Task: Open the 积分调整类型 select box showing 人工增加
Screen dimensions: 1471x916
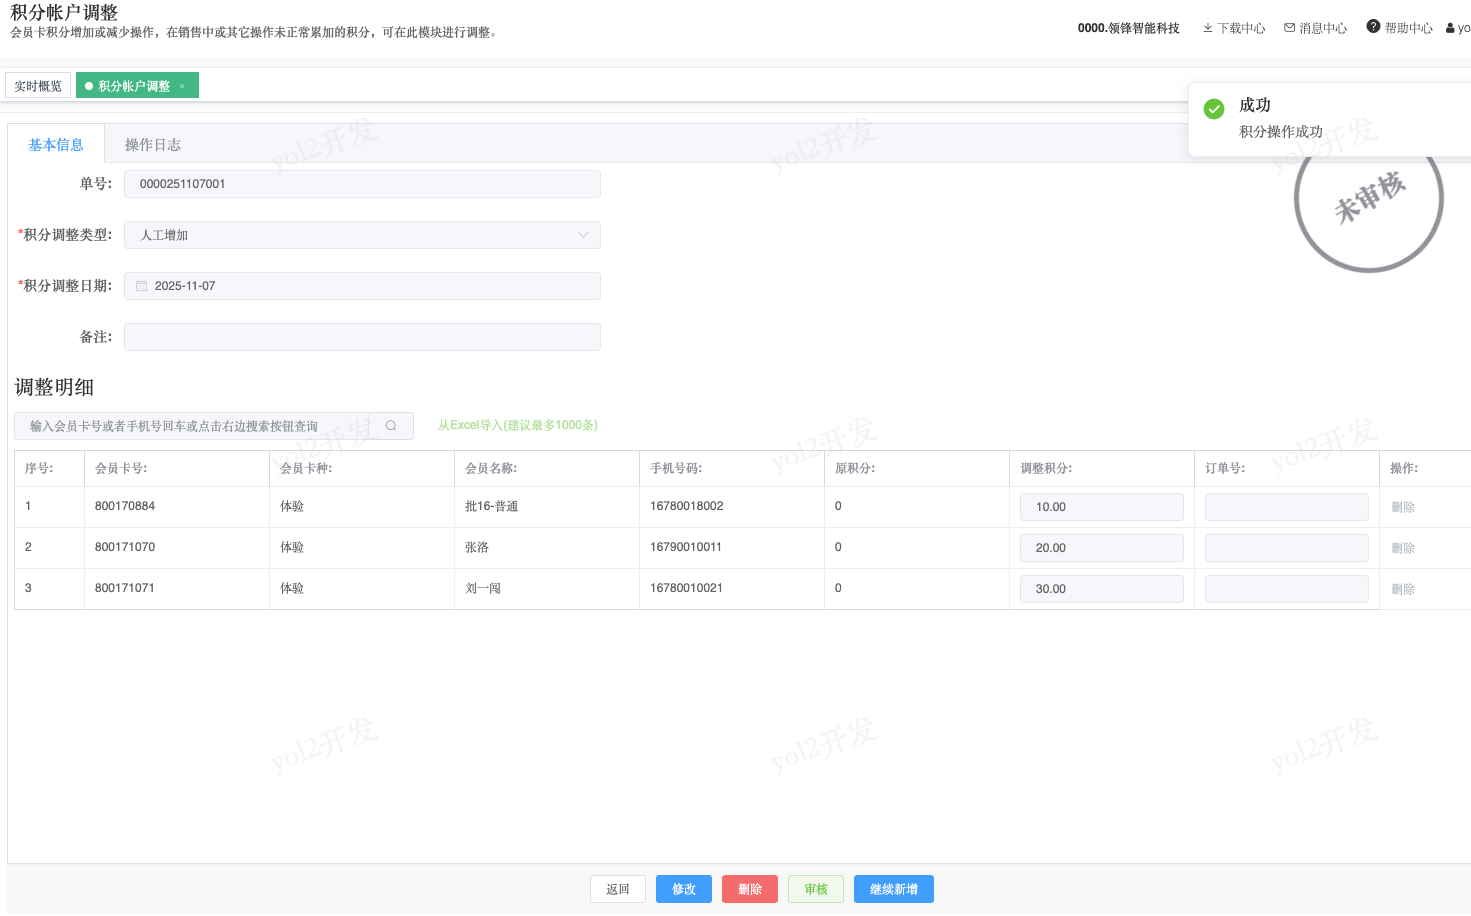Action: (362, 235)
